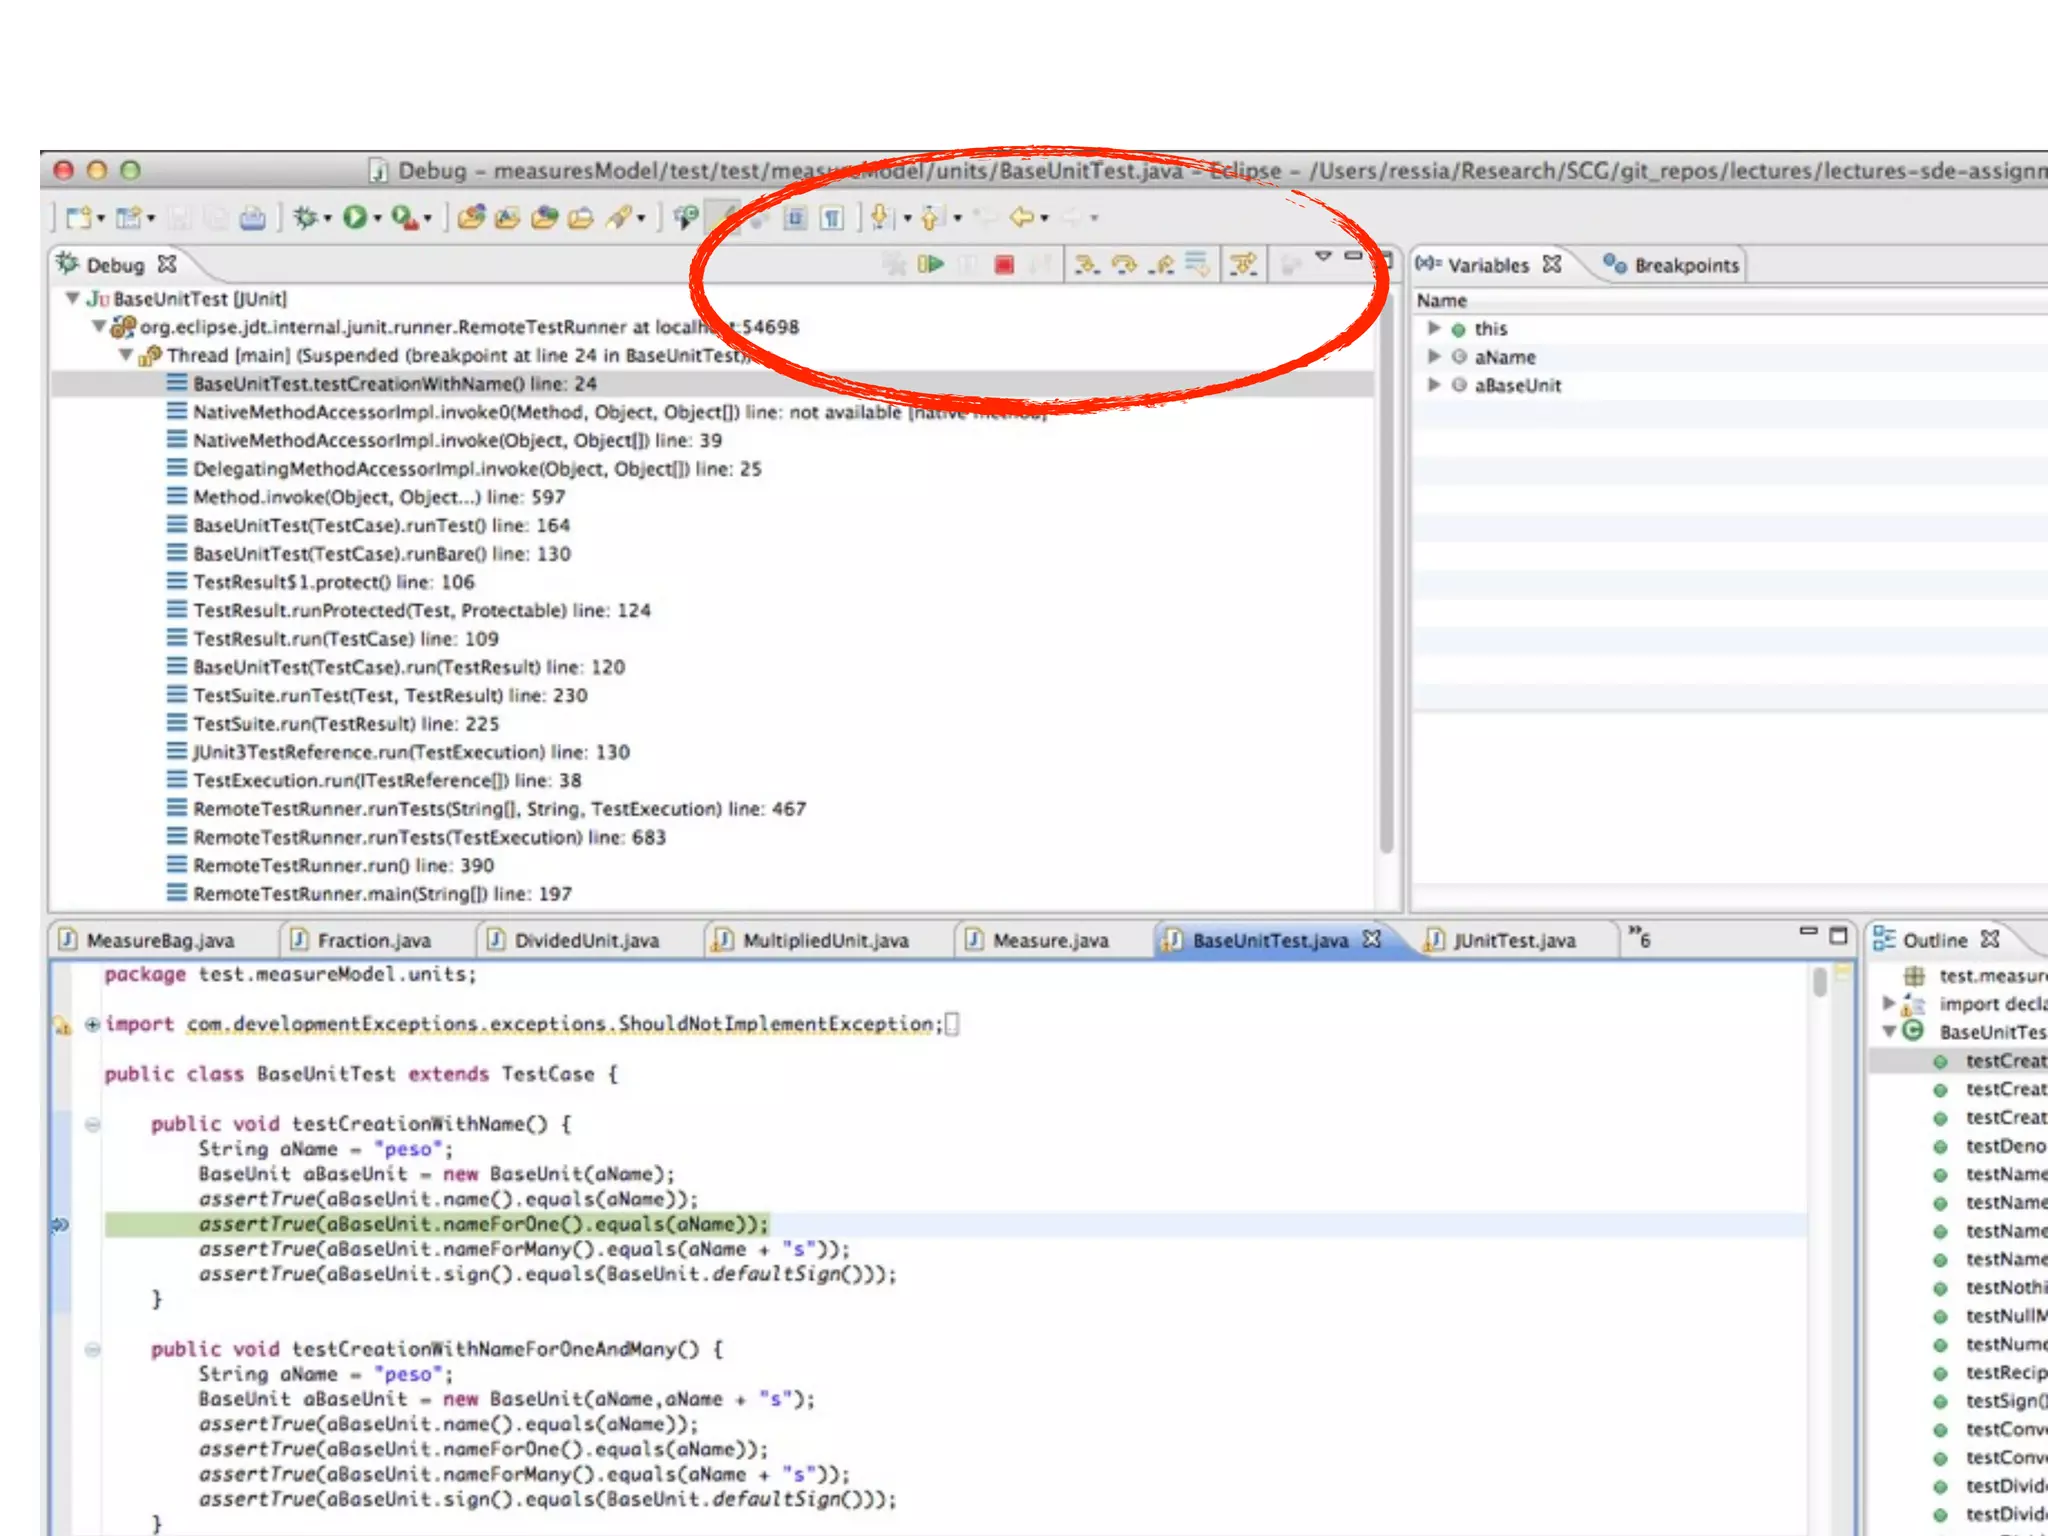The image size is (2048, 1536).
Task: Click the Drop to Frame icon
Action: tap(1197, 265)
